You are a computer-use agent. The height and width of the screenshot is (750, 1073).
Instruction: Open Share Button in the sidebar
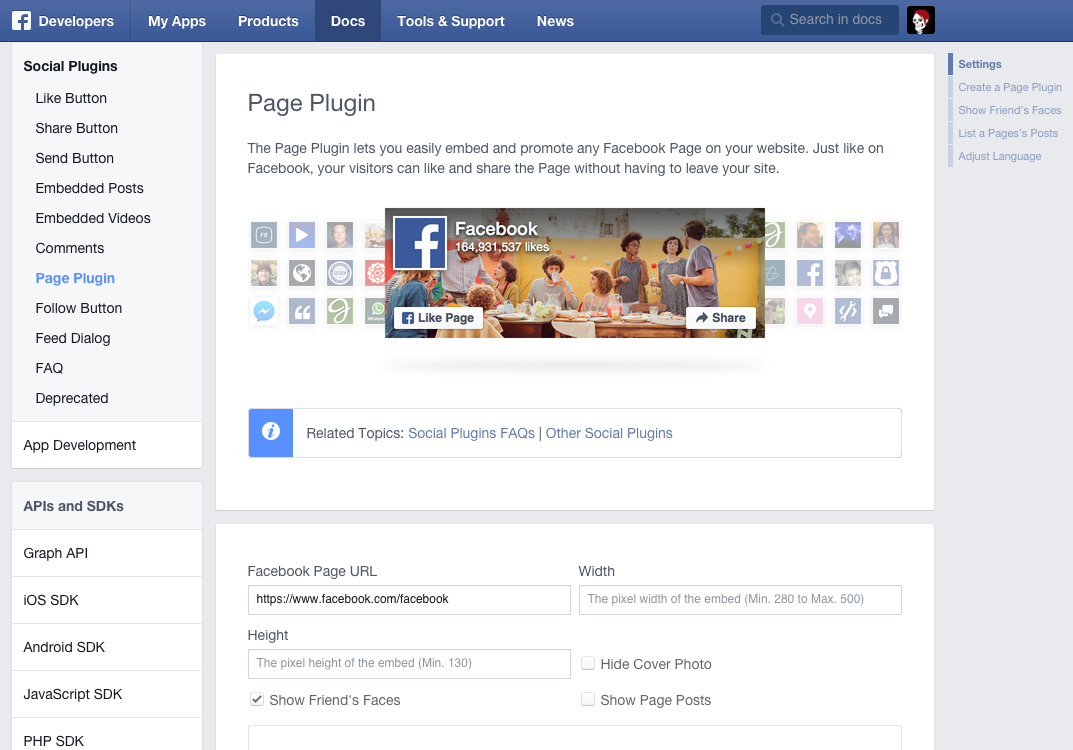(77, 129)
